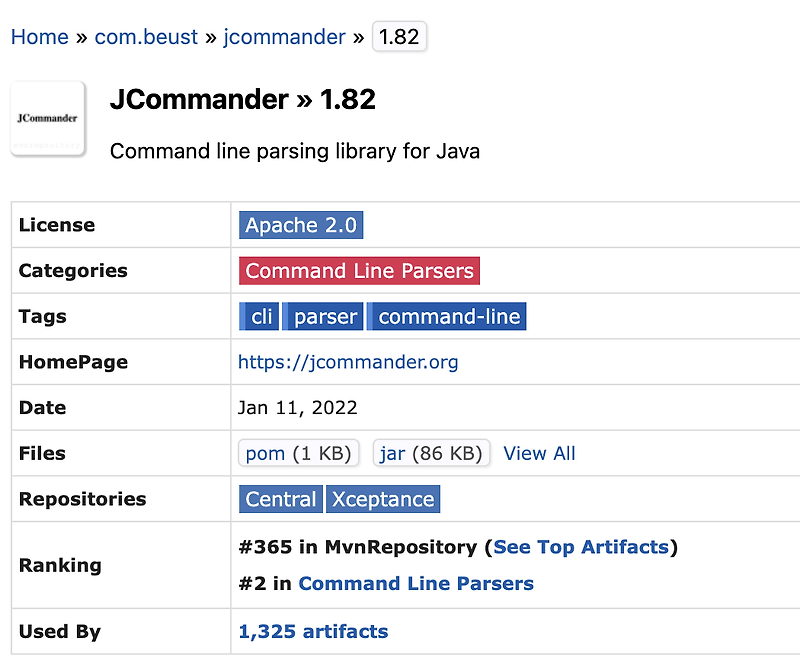Open See Top Artifacts
800x670 pixels.
581,547
